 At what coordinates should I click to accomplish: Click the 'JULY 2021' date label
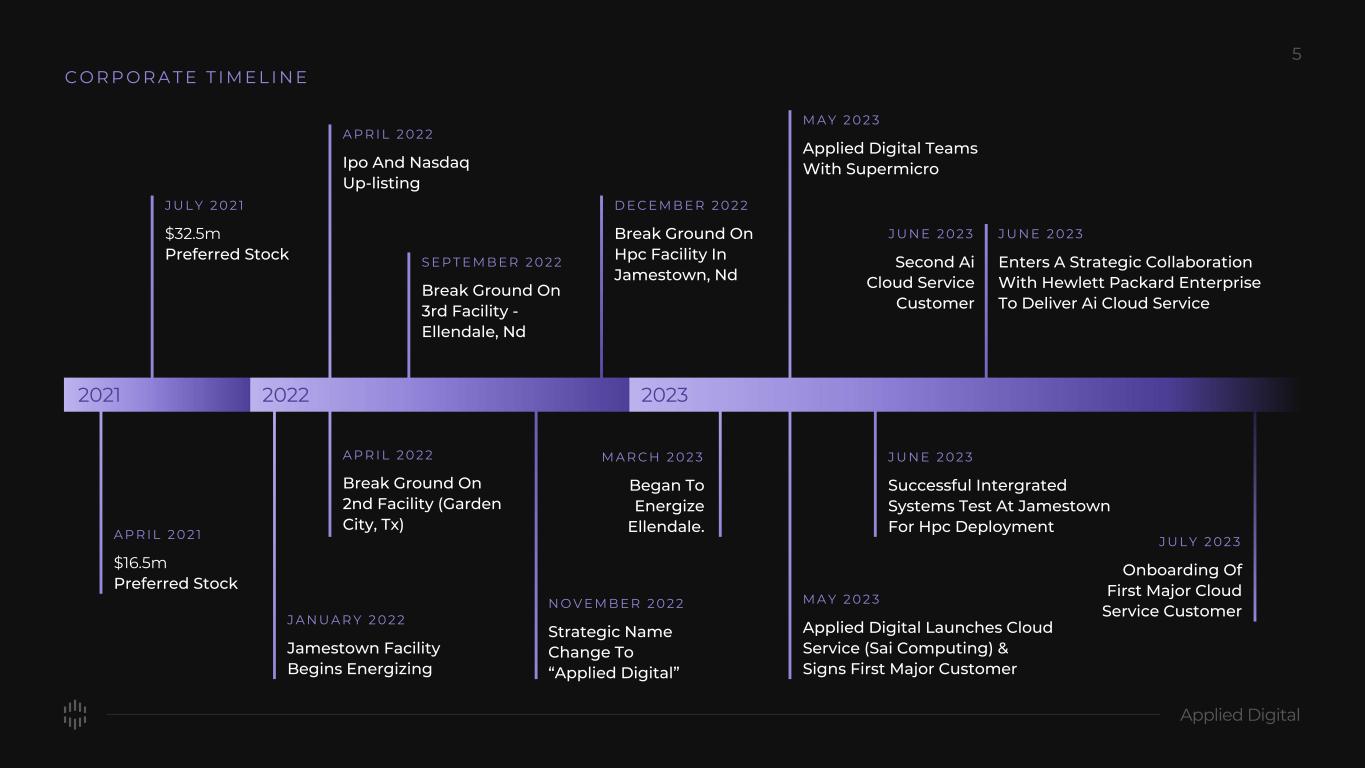[x=205, y=205]
